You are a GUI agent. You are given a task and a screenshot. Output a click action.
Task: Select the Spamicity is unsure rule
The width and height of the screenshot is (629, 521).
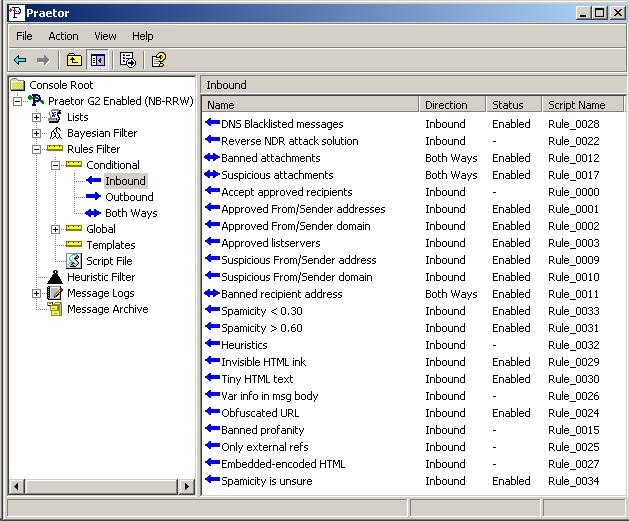click(267, 481)
